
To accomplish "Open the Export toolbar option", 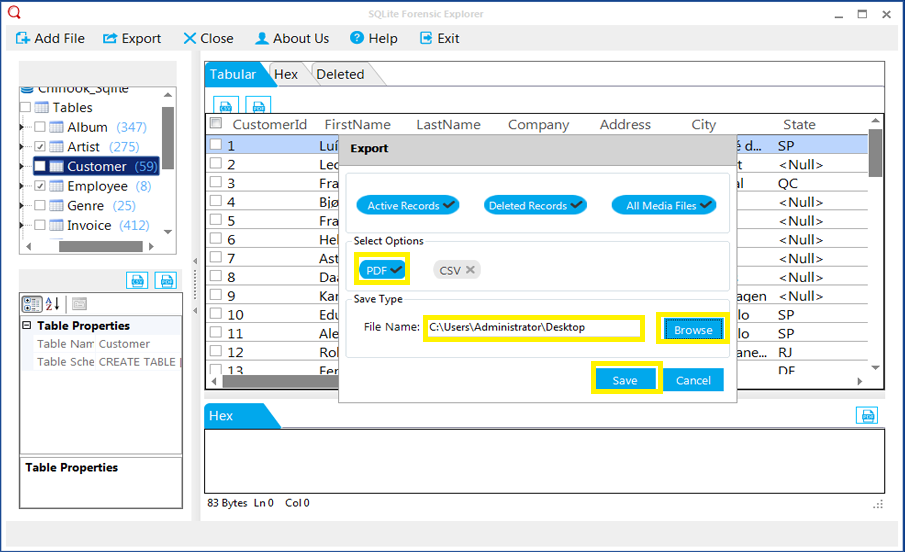I will (x=132, y=39).
